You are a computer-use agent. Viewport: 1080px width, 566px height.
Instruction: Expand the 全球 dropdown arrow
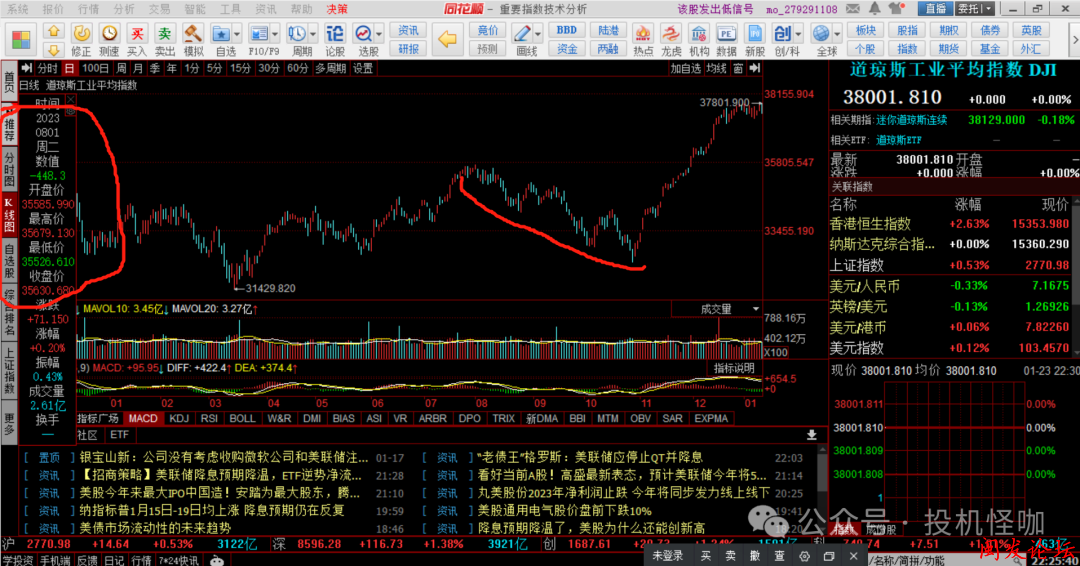pos(837,34)
